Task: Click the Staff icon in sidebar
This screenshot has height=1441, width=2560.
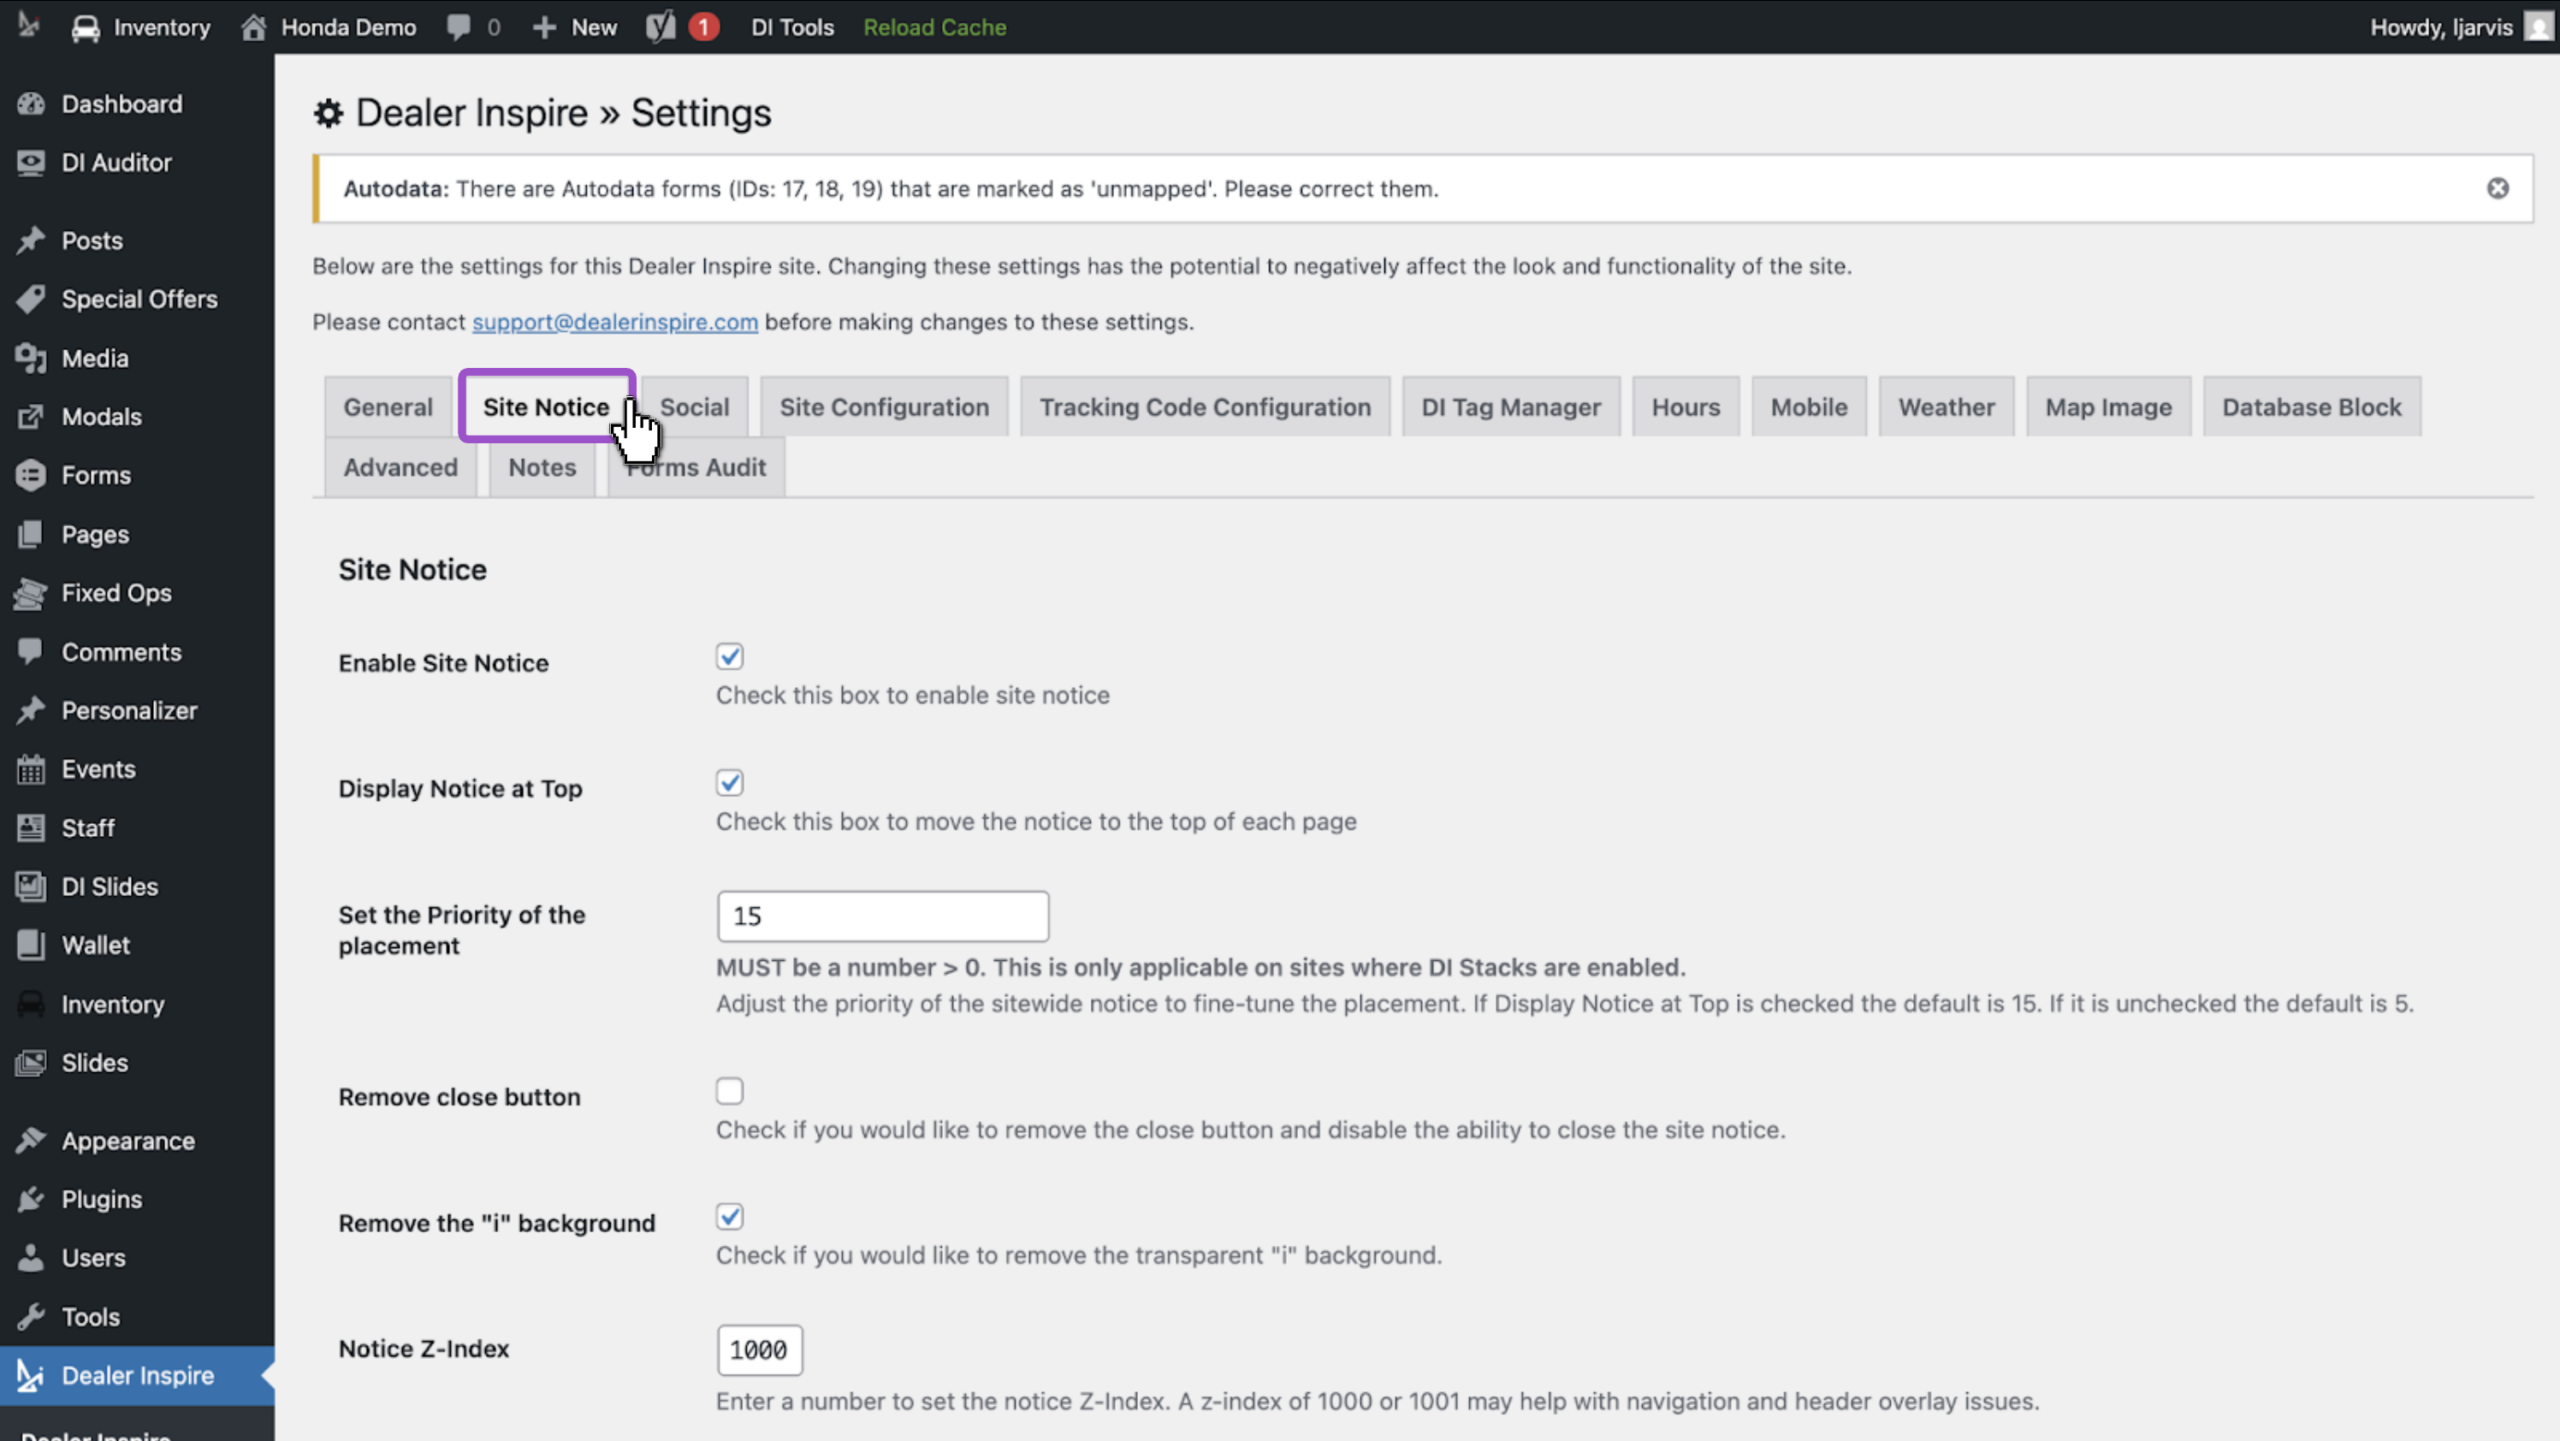Action: pyautogui.click(x=31, y=828)
